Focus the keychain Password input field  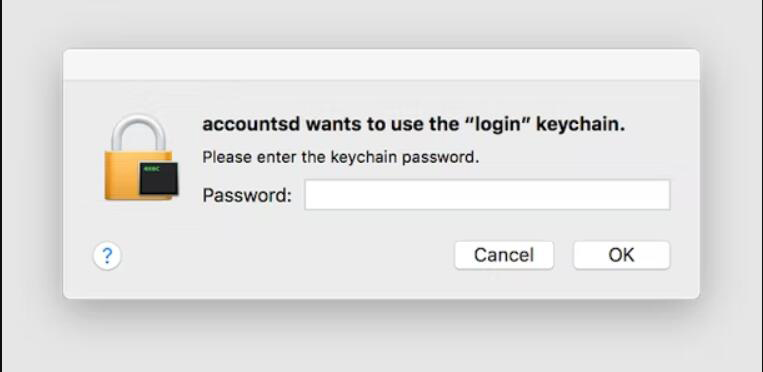click(487, 195)
